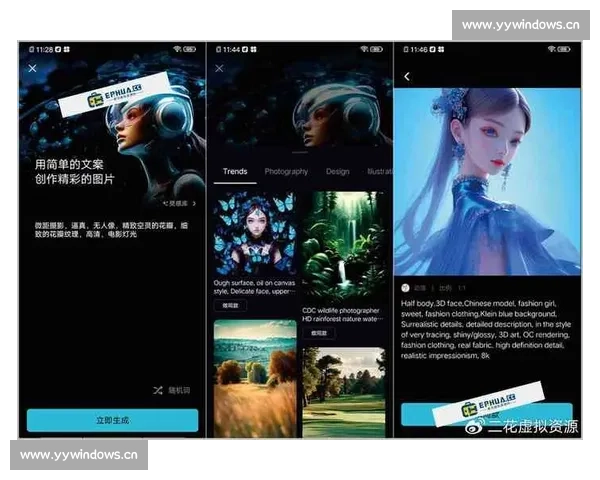Tap the blue generate button on first screen
Viewport: 600px width, 480px height.
112,420
